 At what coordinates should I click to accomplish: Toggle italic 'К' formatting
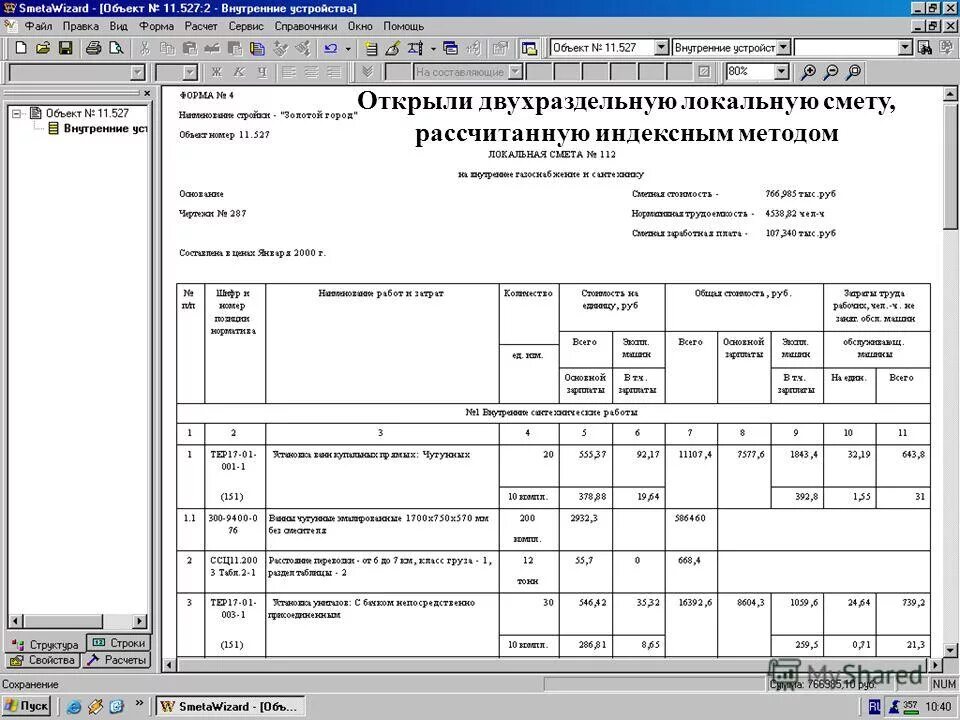[239, 72]
